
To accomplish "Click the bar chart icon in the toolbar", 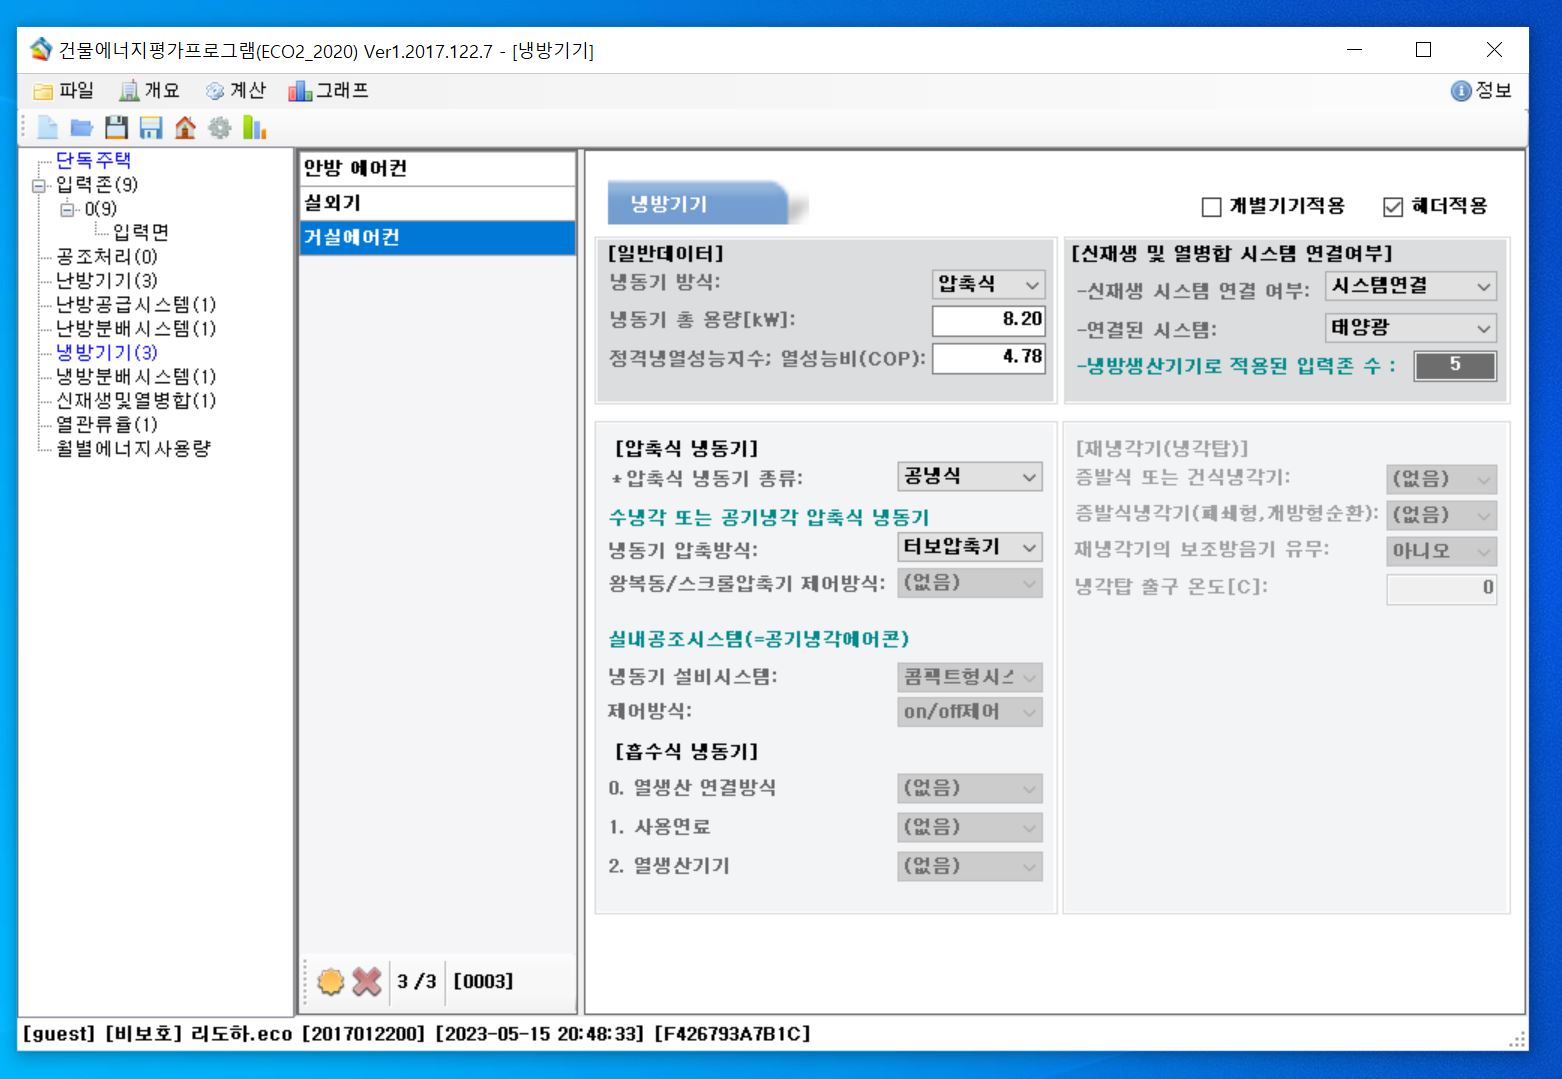I will click(255, 128).
